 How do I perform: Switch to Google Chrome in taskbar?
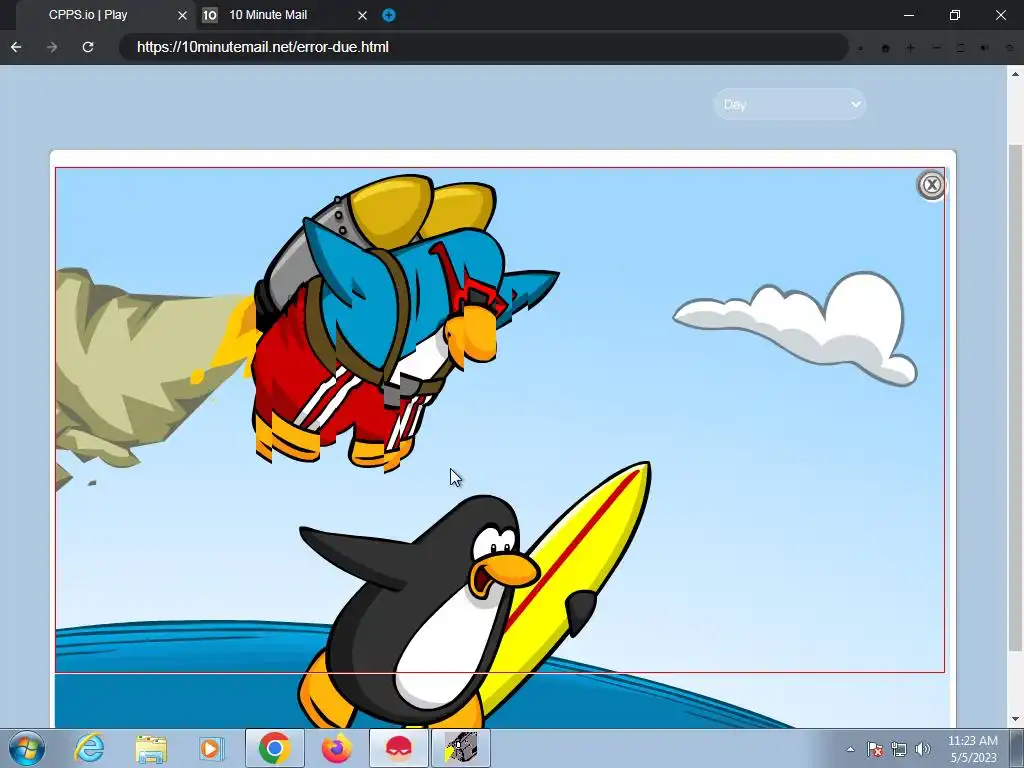tap(274, 748)
